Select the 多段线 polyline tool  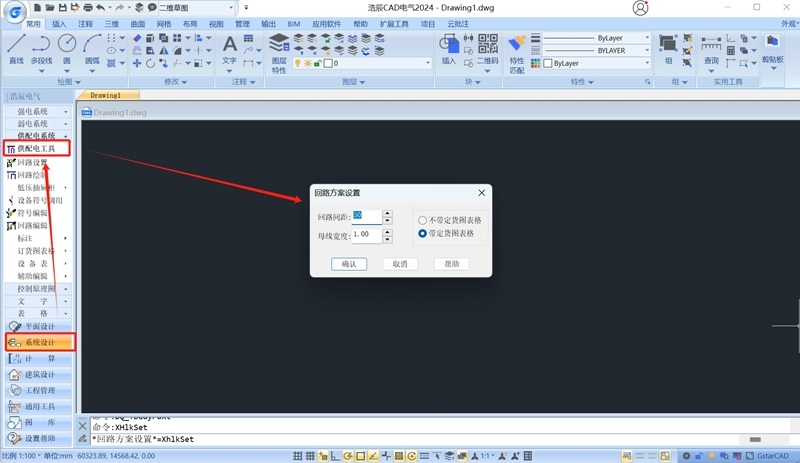pyautogui.click(x=41, y=49)
